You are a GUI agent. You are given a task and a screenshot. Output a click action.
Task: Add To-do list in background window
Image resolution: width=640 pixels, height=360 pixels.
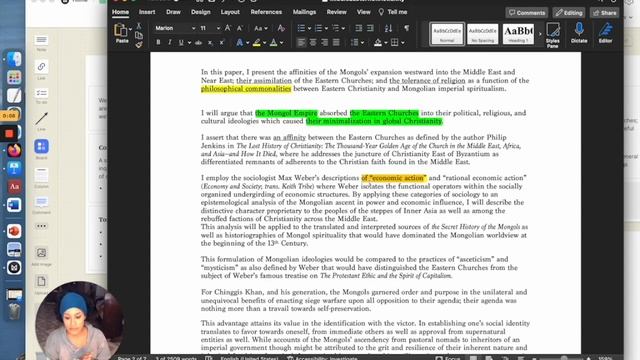(41, 96)
